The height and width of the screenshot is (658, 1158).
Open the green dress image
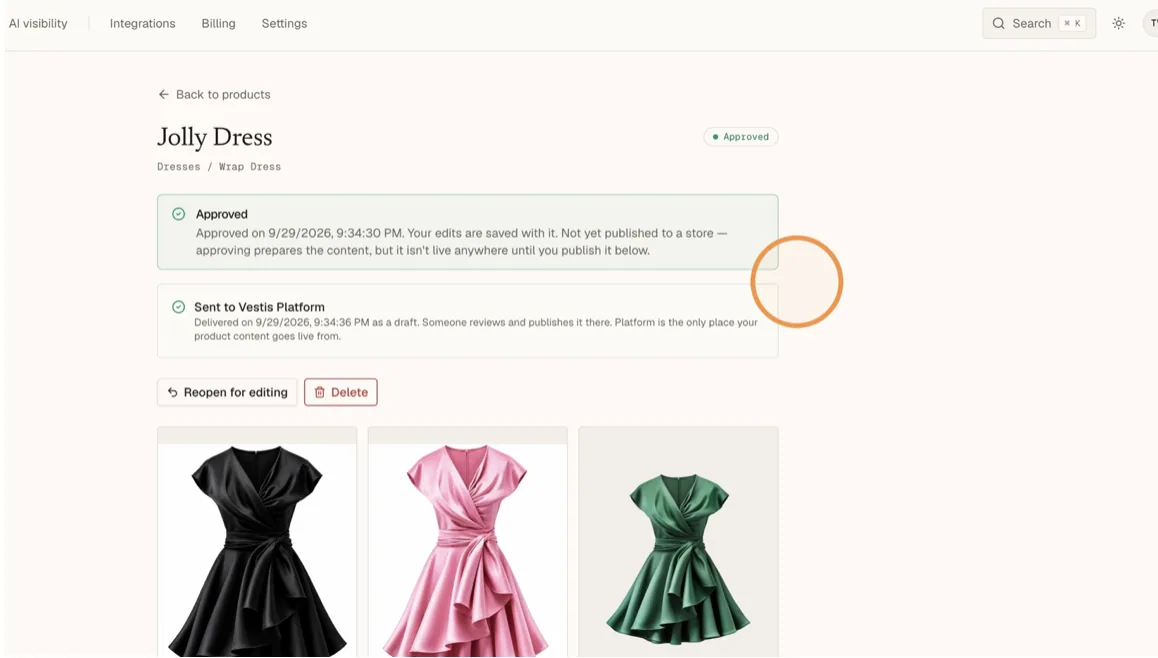[x=678, y=542]
